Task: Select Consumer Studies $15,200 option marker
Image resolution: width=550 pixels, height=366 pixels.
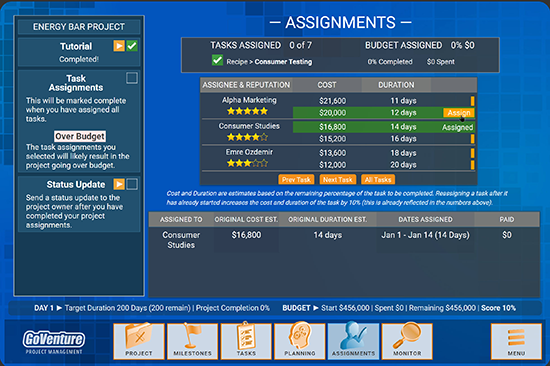Action: 472,139
